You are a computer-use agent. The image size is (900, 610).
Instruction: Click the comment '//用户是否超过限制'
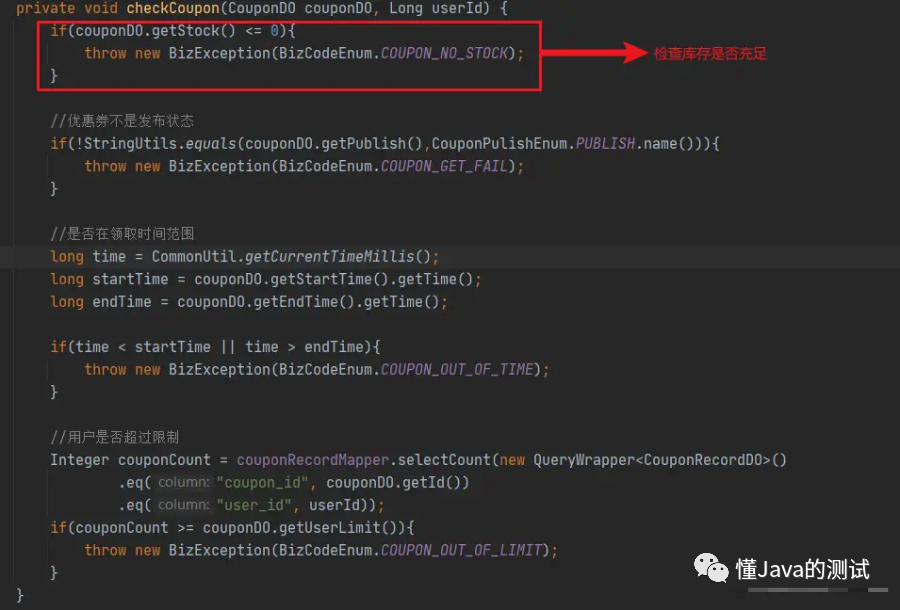click(x=115, y=437)
